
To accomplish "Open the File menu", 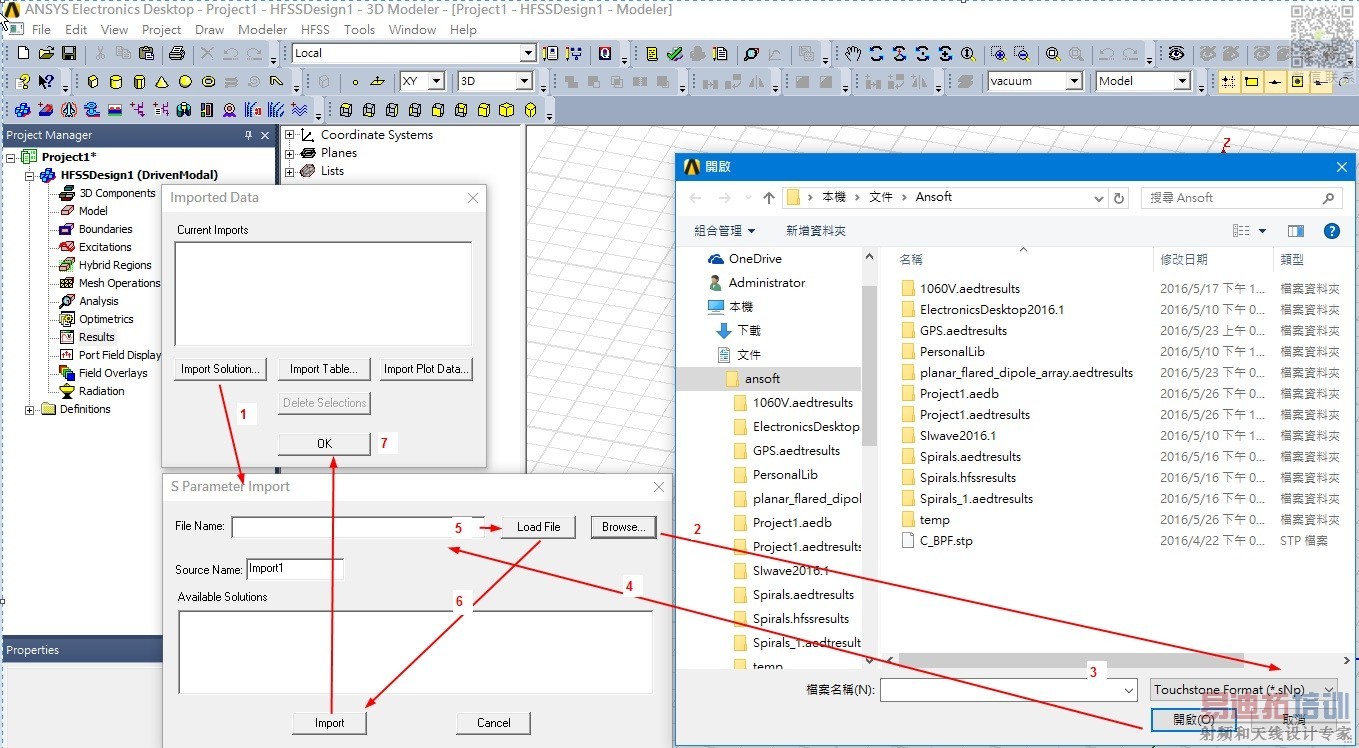I will click(41, 29).
